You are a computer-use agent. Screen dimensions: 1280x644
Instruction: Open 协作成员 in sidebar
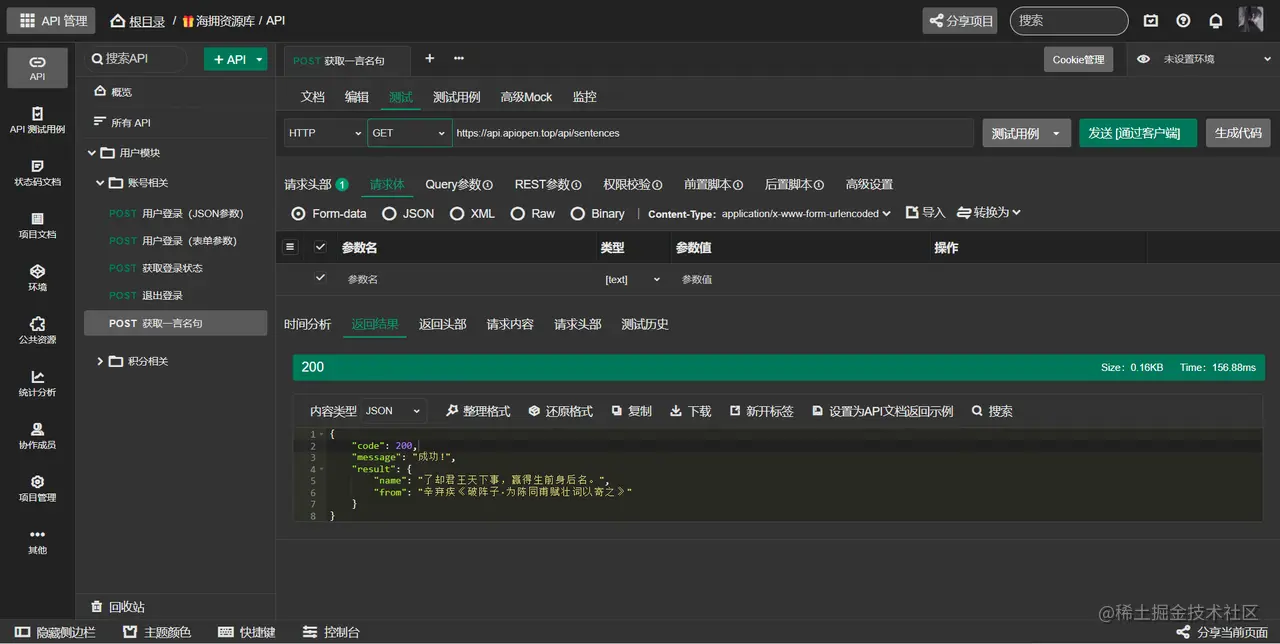tap(37, 435)
